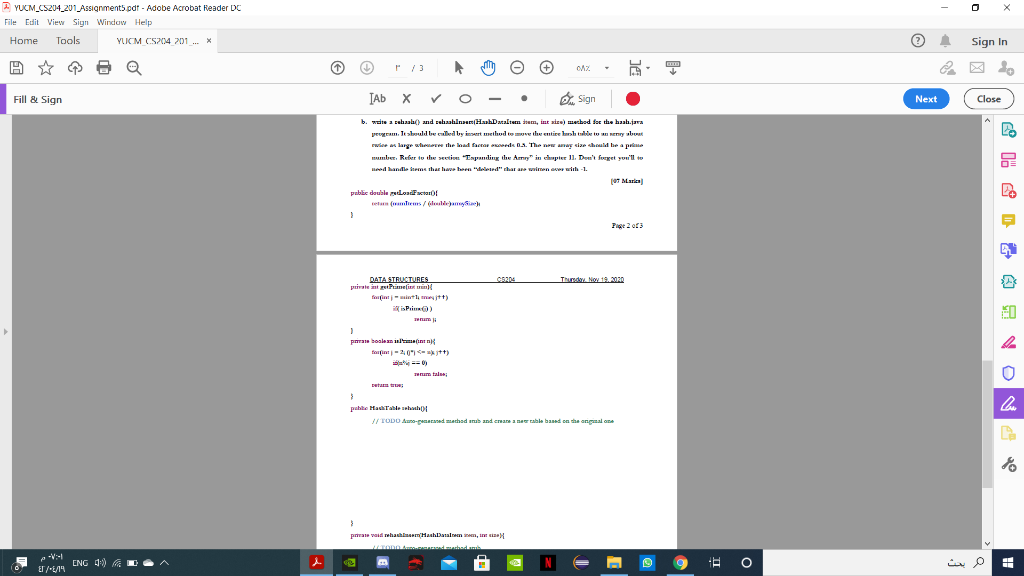Screen dimensions: 1024x576
Task: Insert a circle annotation from Fill & Sign
Action: 466,98
